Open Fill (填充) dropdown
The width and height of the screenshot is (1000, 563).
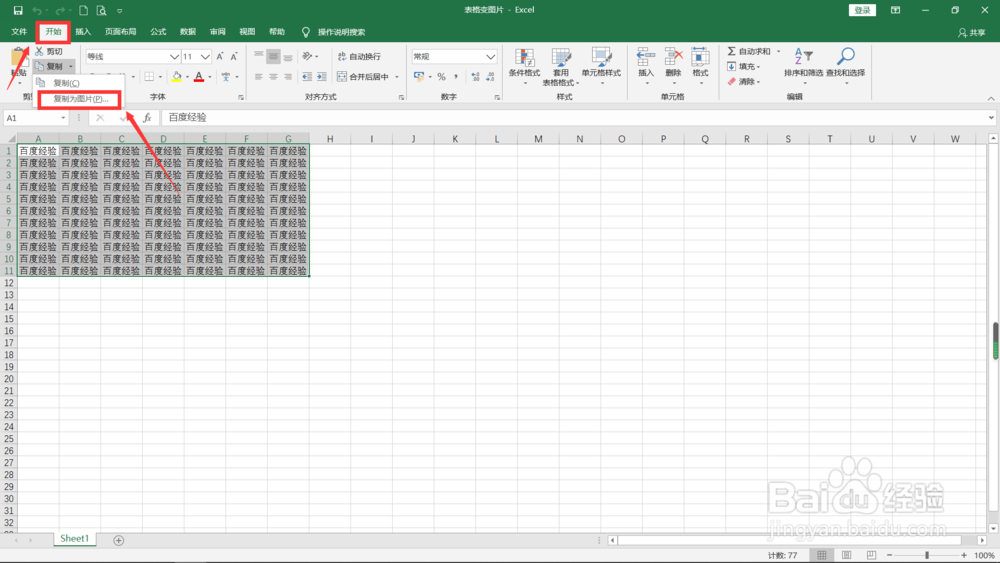point(744,66)
